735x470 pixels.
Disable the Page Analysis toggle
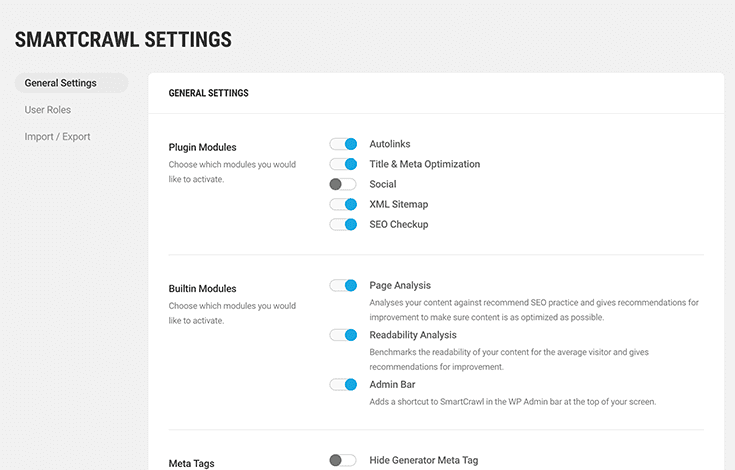(343, 285)
